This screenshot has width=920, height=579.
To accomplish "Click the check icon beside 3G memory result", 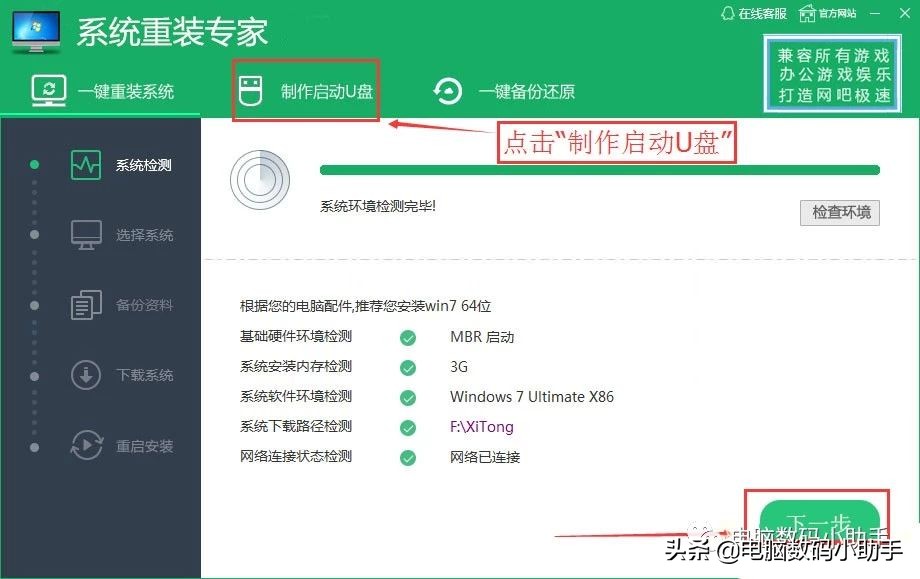I will tap(408, 367).
